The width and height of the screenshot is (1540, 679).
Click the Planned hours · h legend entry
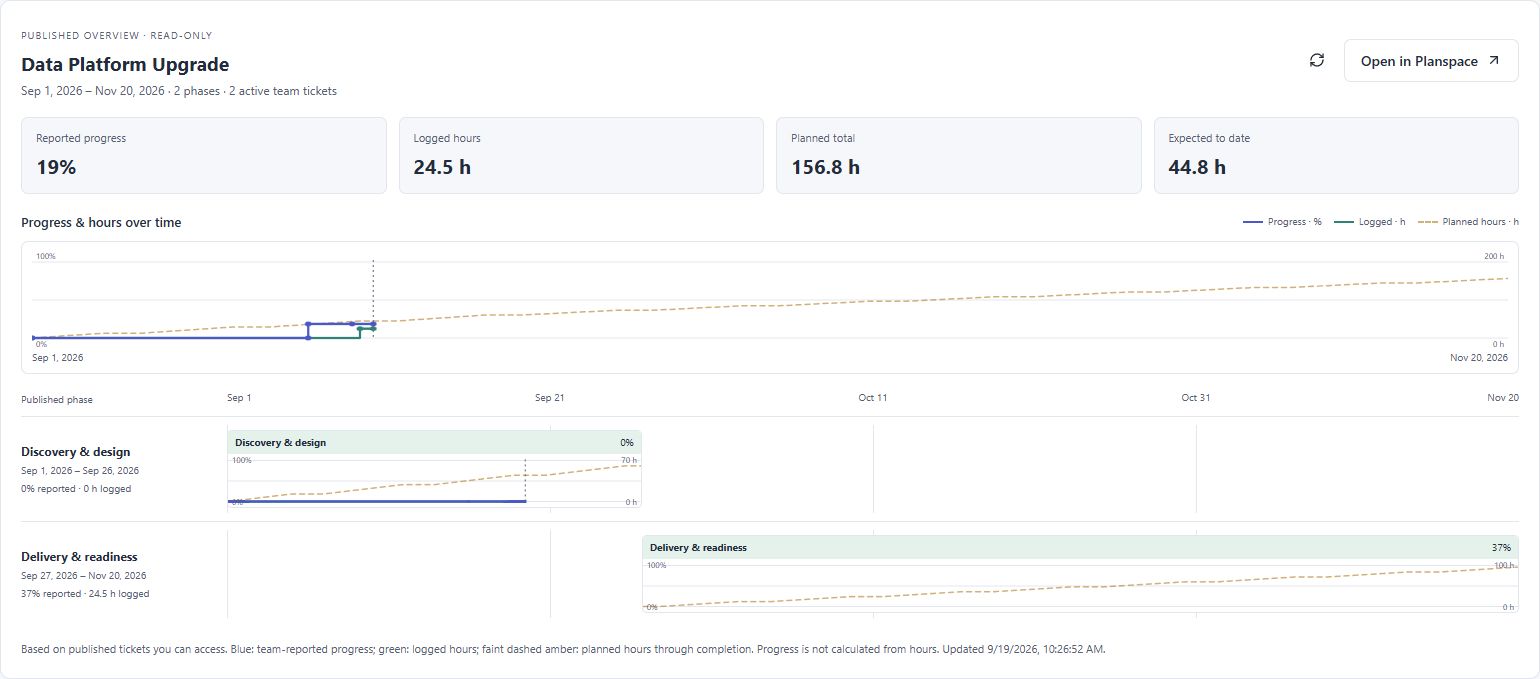(1469, 222)
